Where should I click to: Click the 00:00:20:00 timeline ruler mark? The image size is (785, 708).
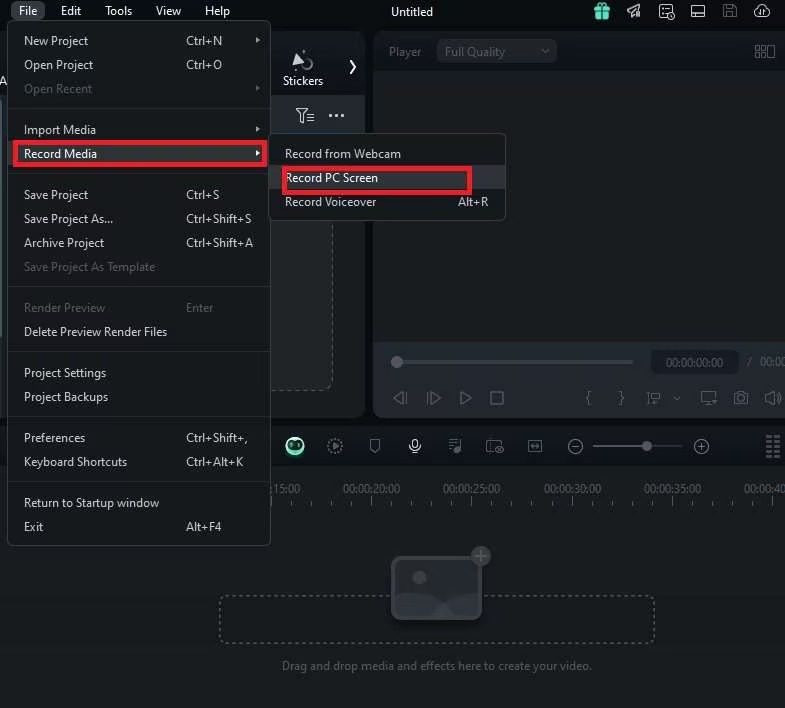(371, 489)
